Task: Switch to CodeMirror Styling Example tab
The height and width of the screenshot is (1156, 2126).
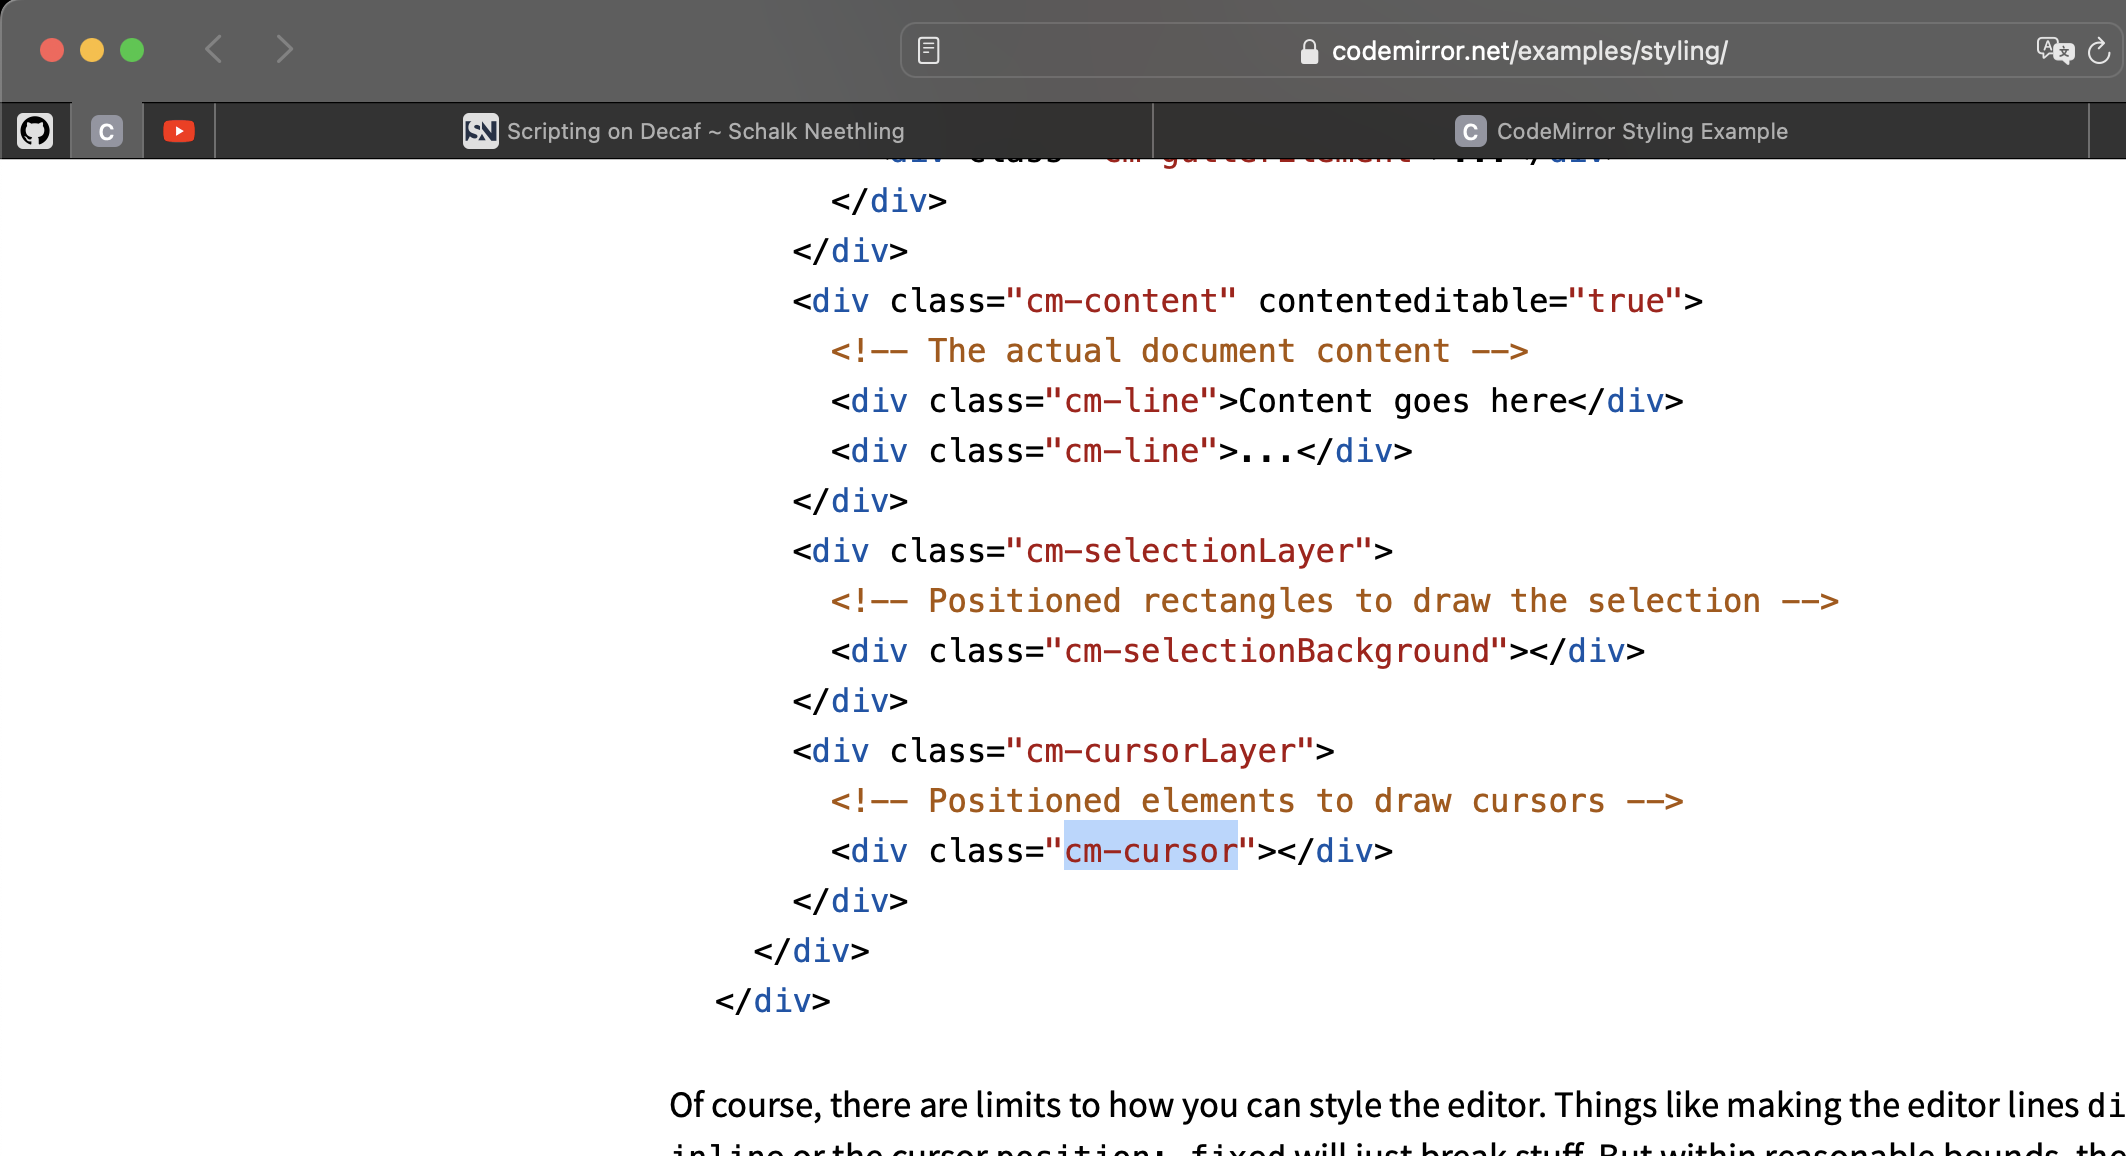Action: (x=1621, y=131)
